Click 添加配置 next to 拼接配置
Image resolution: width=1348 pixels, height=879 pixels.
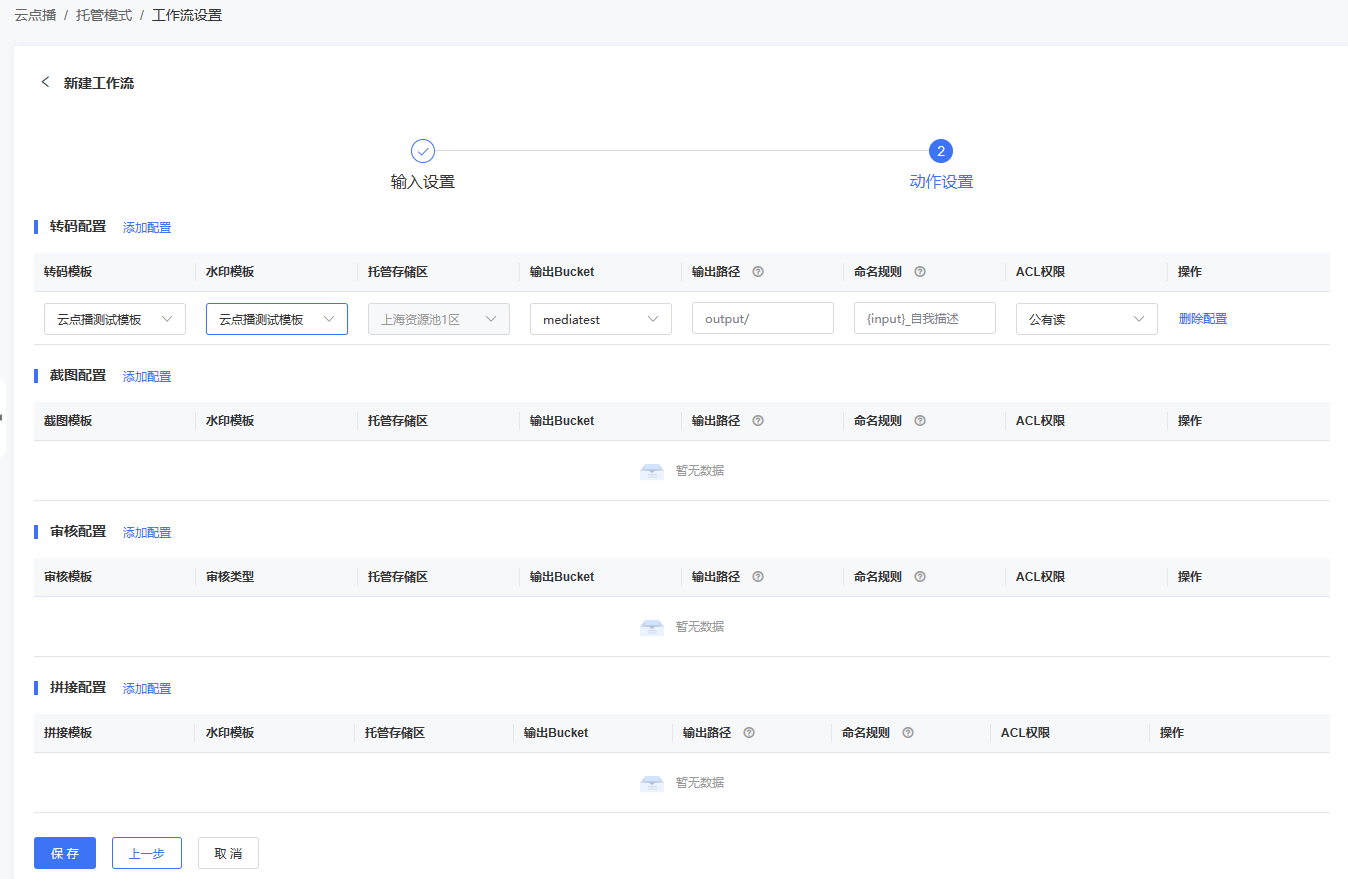point(147,689)
